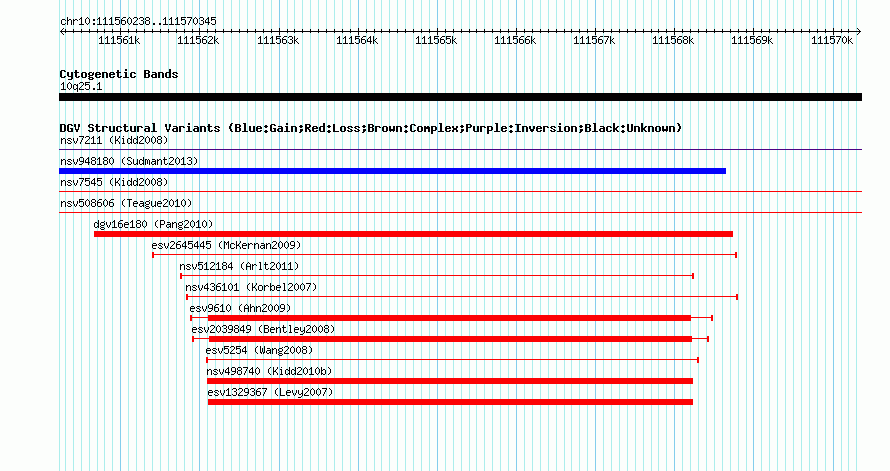Select the purple inversion line under nsv7211

point(460,150)
